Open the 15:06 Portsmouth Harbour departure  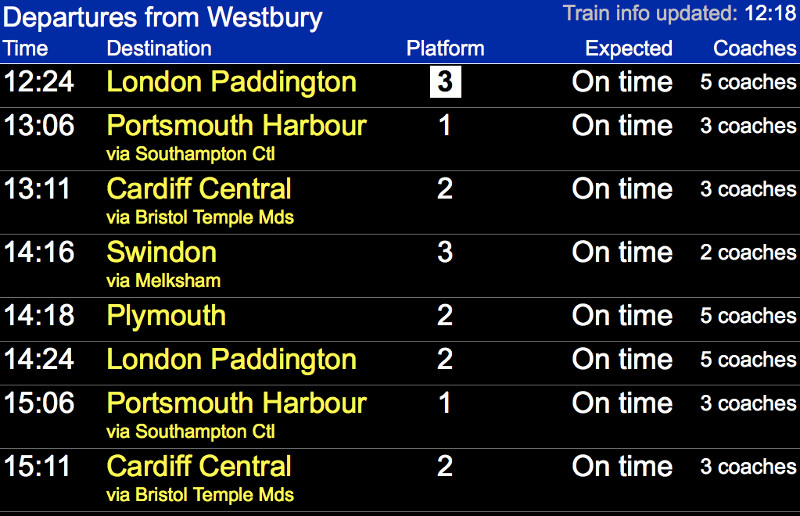click(236, 404)
